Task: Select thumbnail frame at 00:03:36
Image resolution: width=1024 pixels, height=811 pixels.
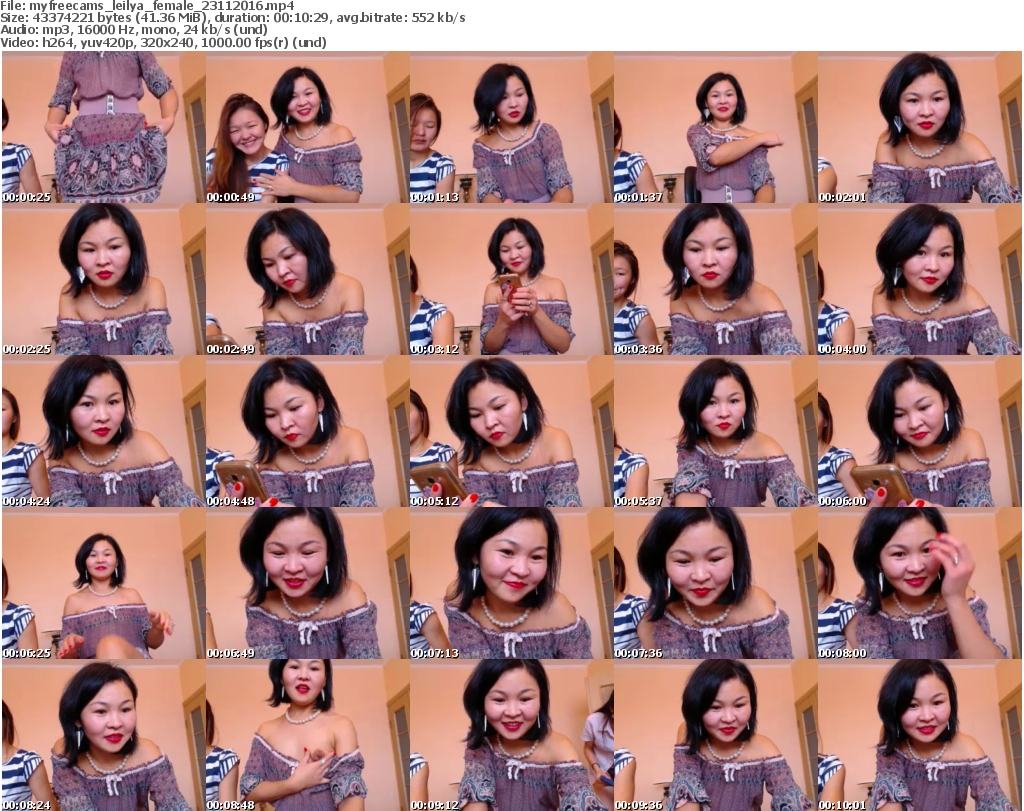Action: coord(715,279)
